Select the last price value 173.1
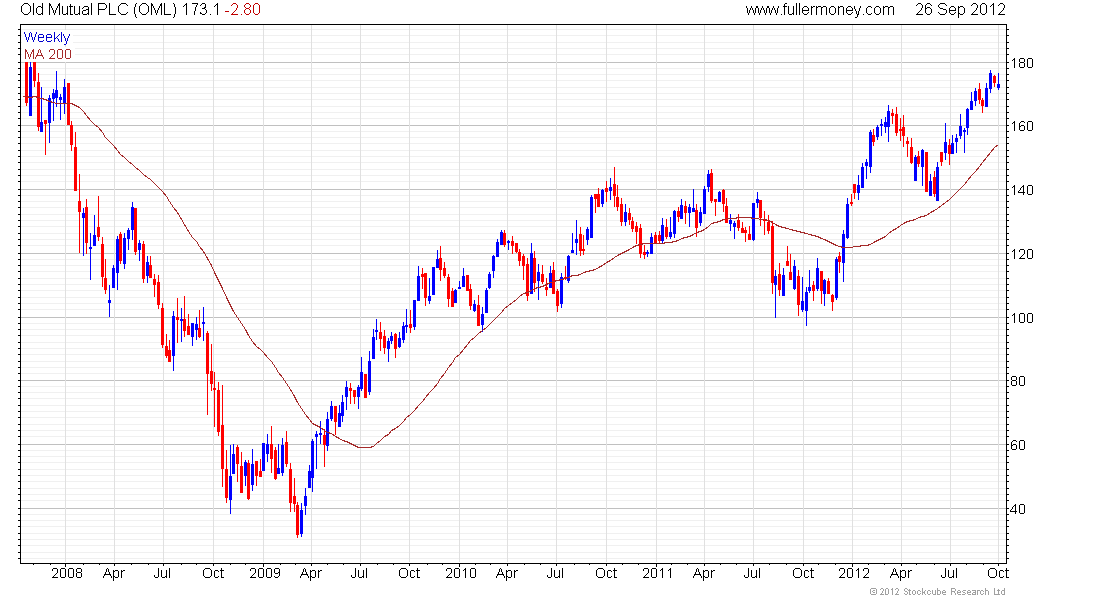Viewport: 1100px width, 600px height. tap(201, 10)
